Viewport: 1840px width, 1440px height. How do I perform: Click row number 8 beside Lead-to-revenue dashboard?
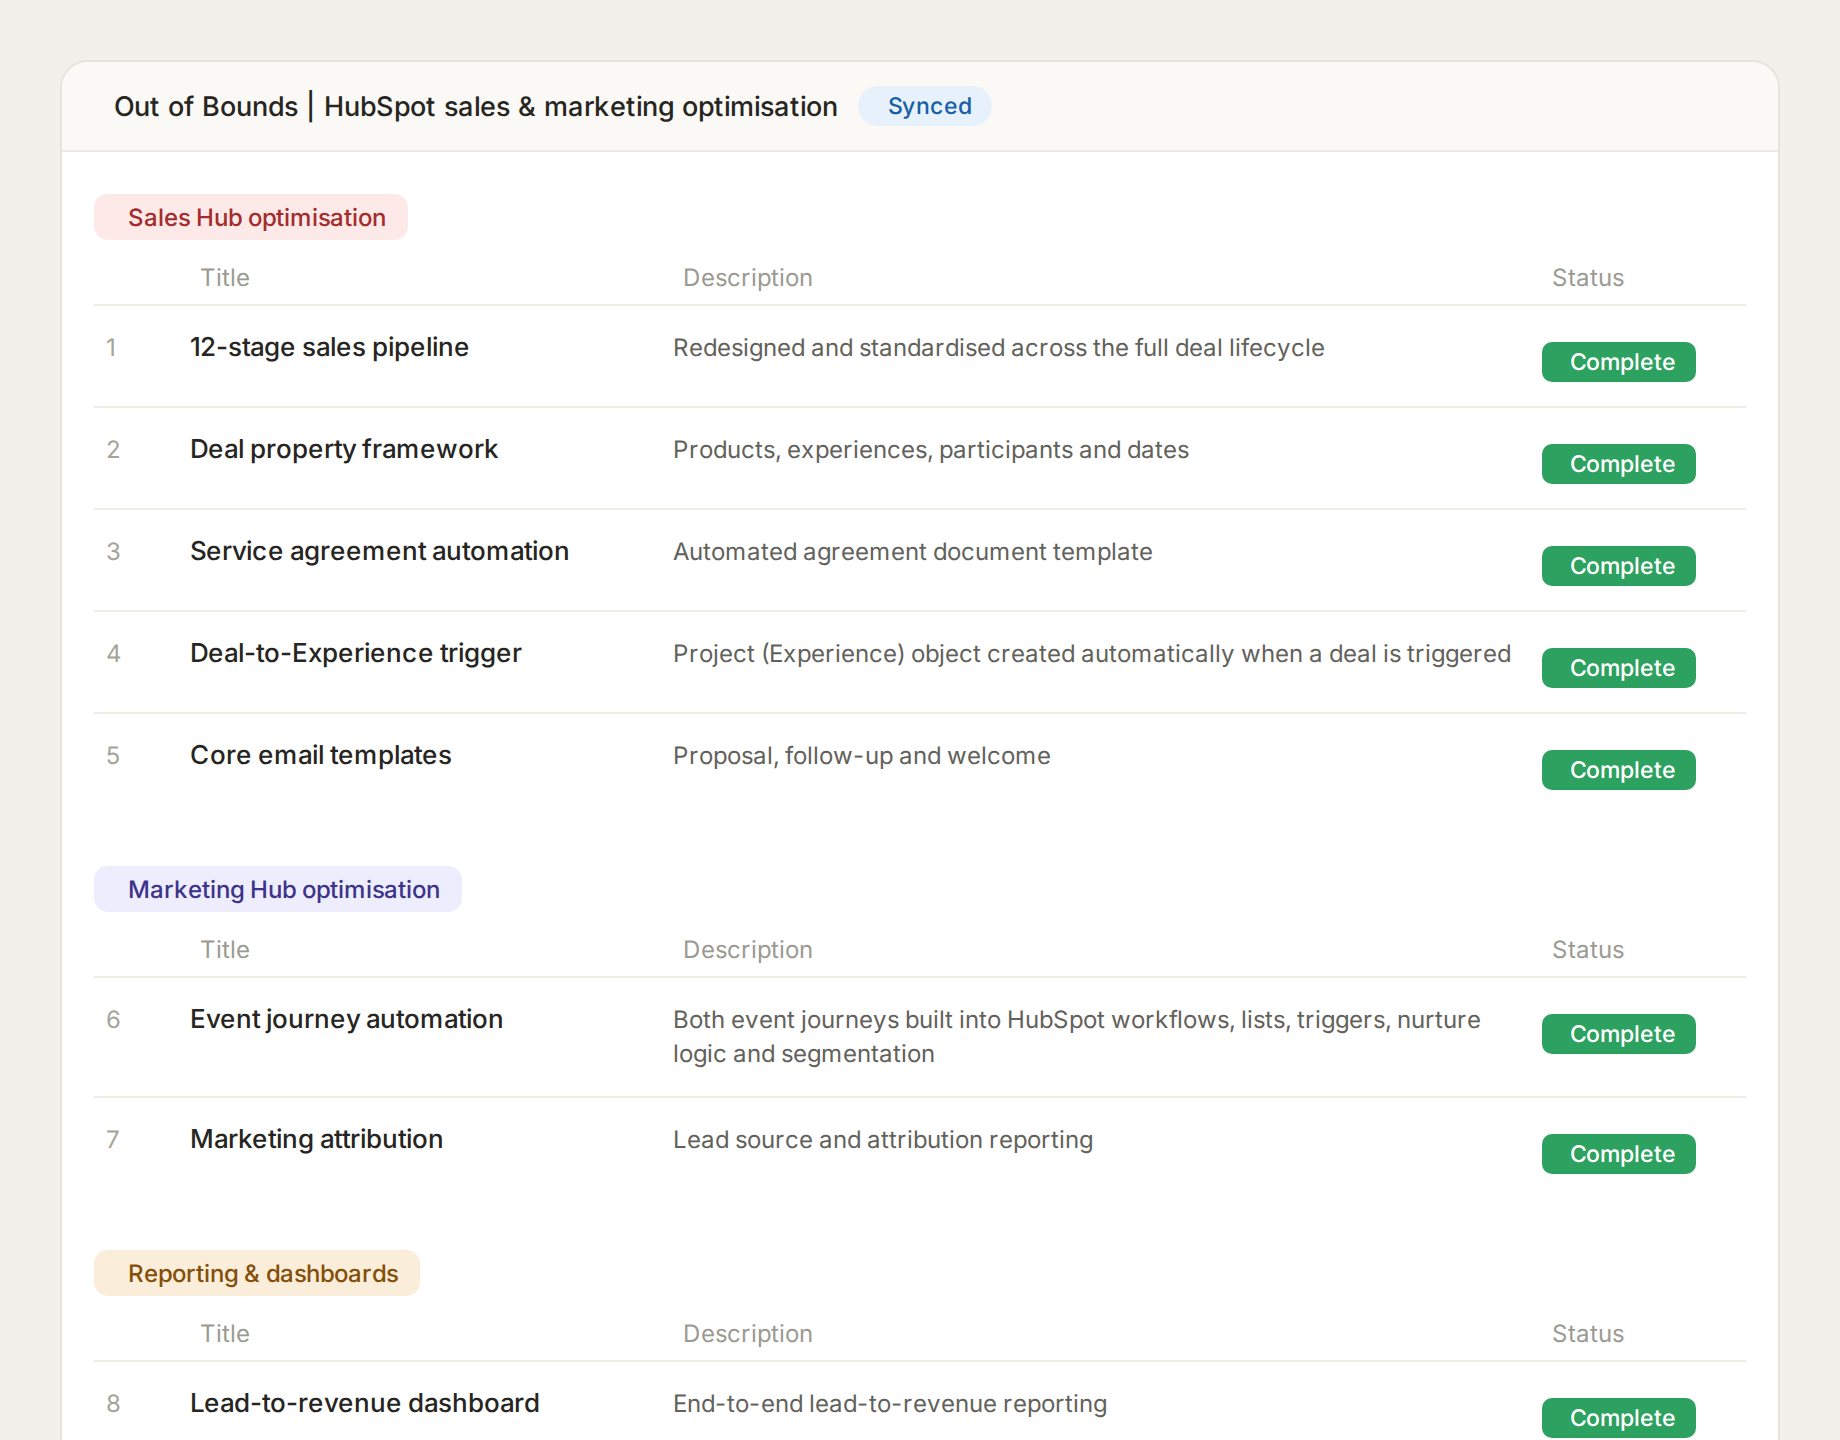(x=113, y=1404)
